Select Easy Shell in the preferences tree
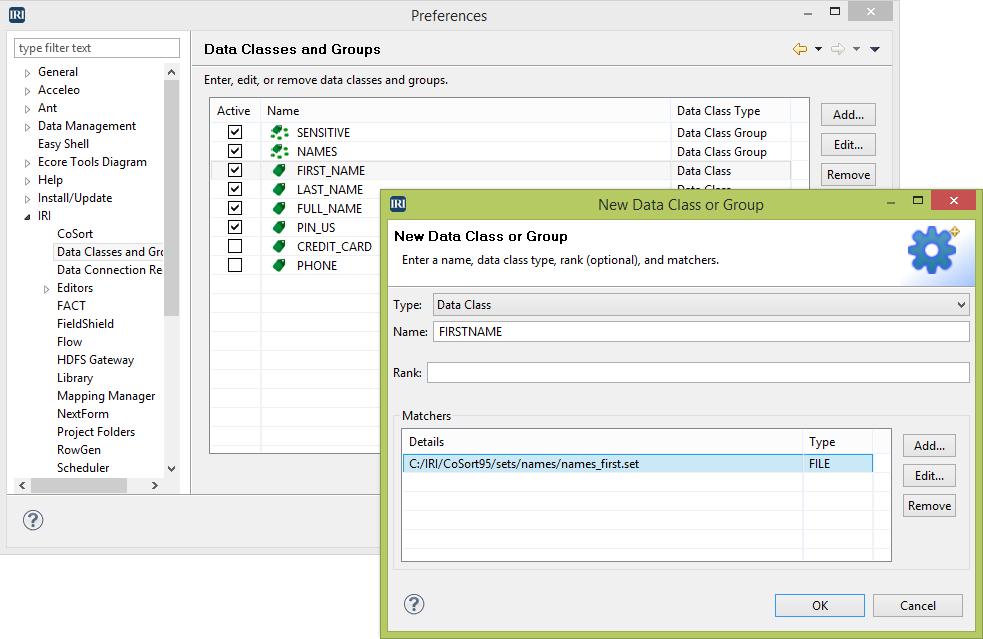 tap(63, 144)
